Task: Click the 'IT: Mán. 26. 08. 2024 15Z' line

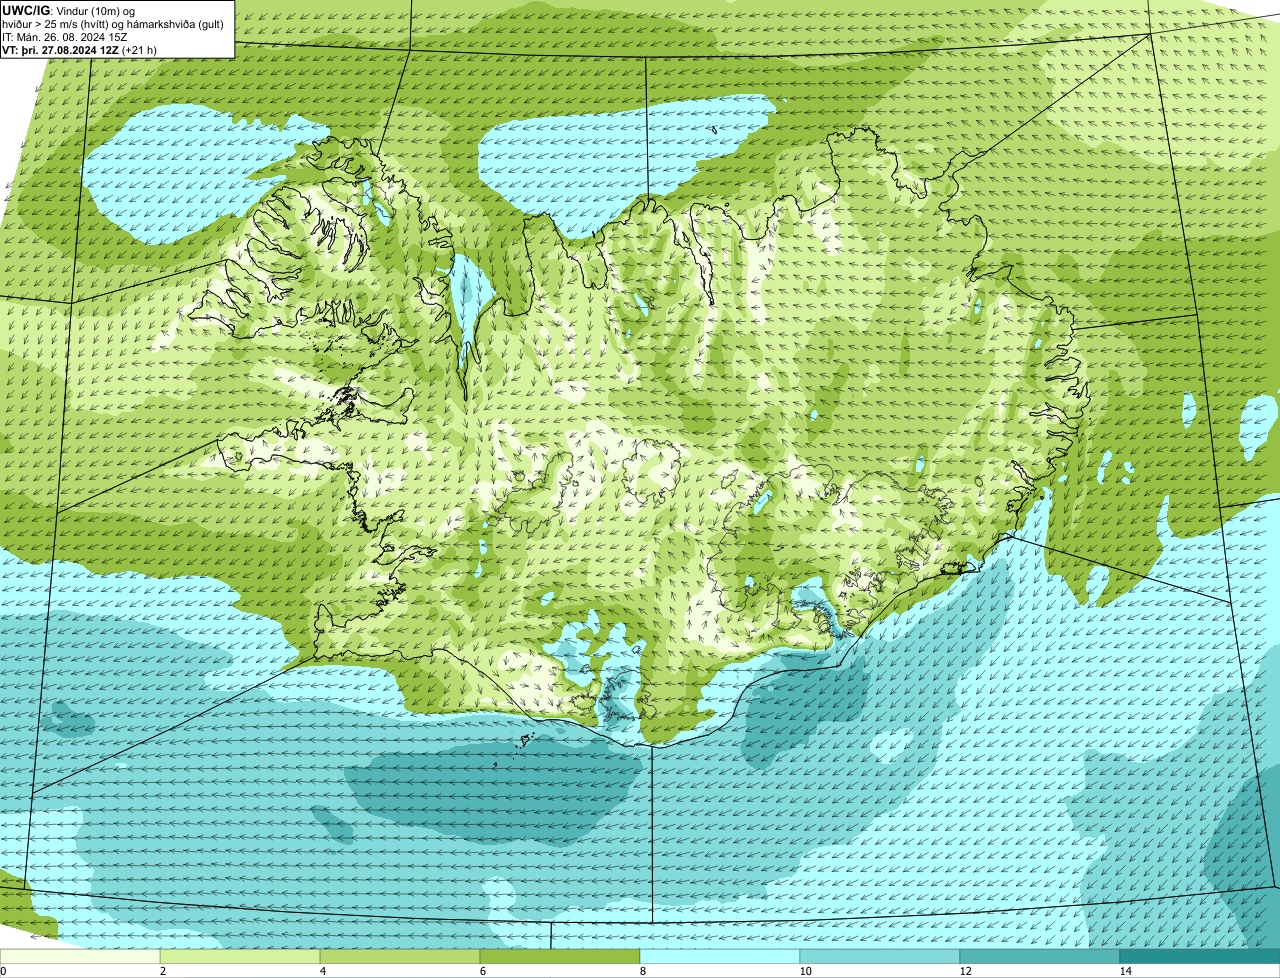Action: tap(65, 37)
